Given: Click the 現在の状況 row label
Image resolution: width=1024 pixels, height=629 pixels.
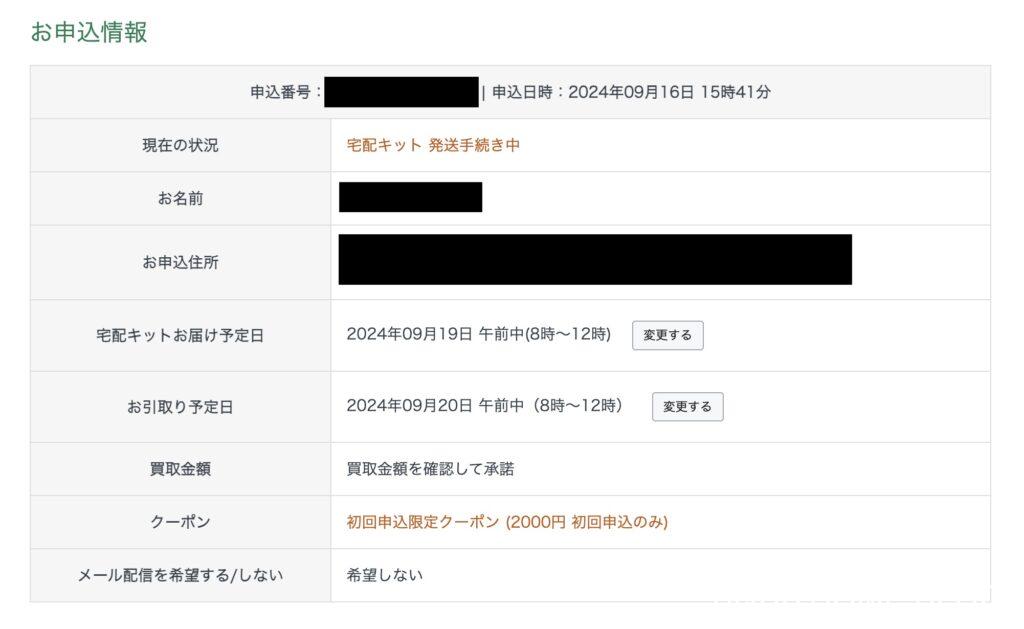Looking at the screenshot, I should pos(180,145).
